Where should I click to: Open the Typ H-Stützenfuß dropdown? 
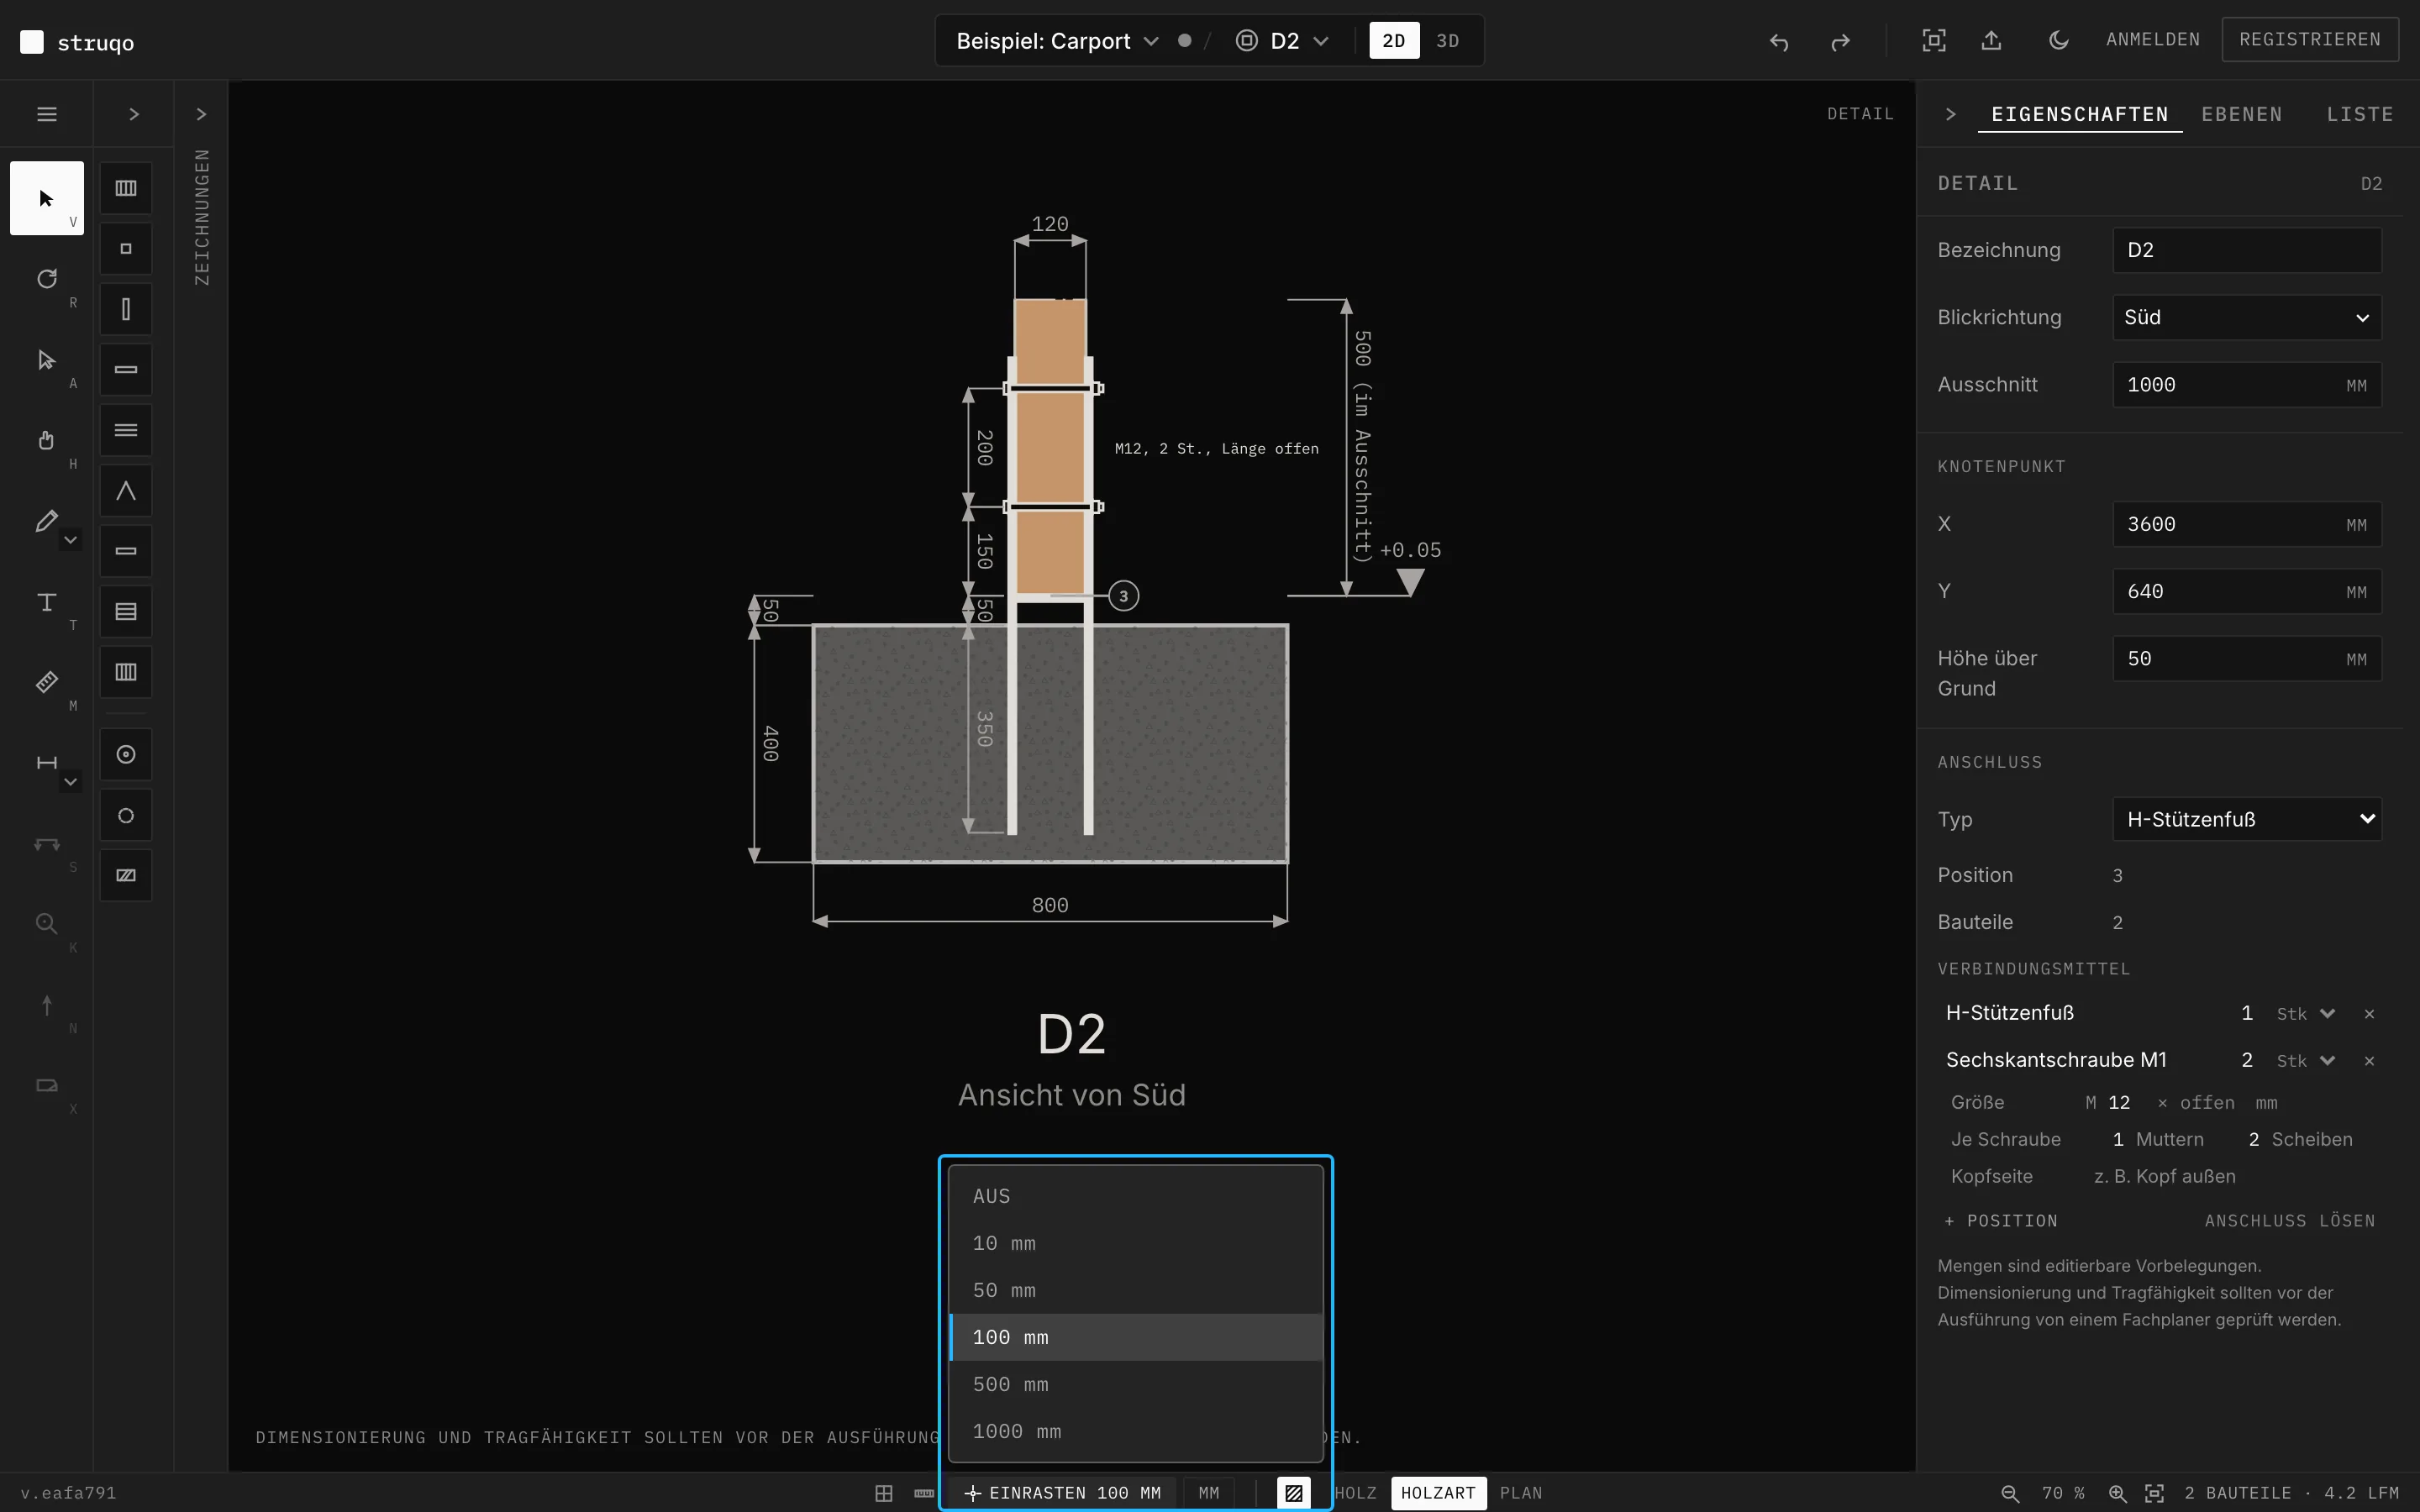2247,819
